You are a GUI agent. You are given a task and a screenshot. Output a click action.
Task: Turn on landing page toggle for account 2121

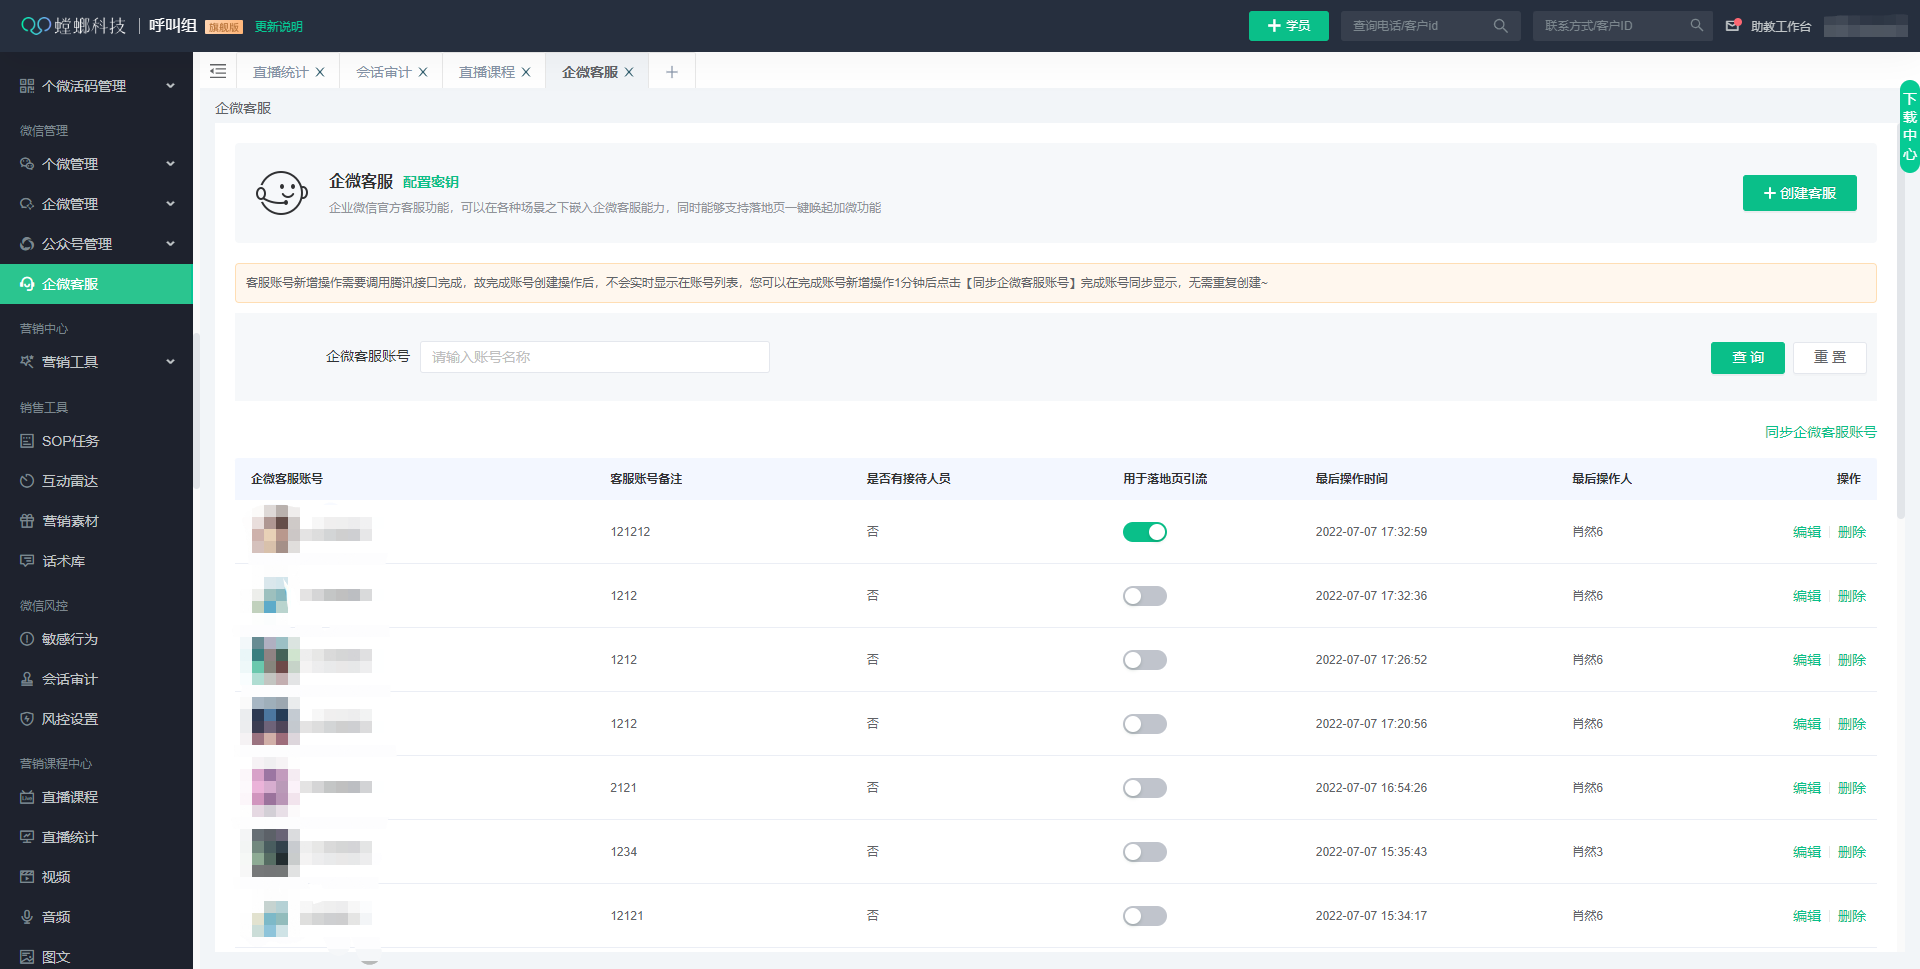pos(1144,787)
